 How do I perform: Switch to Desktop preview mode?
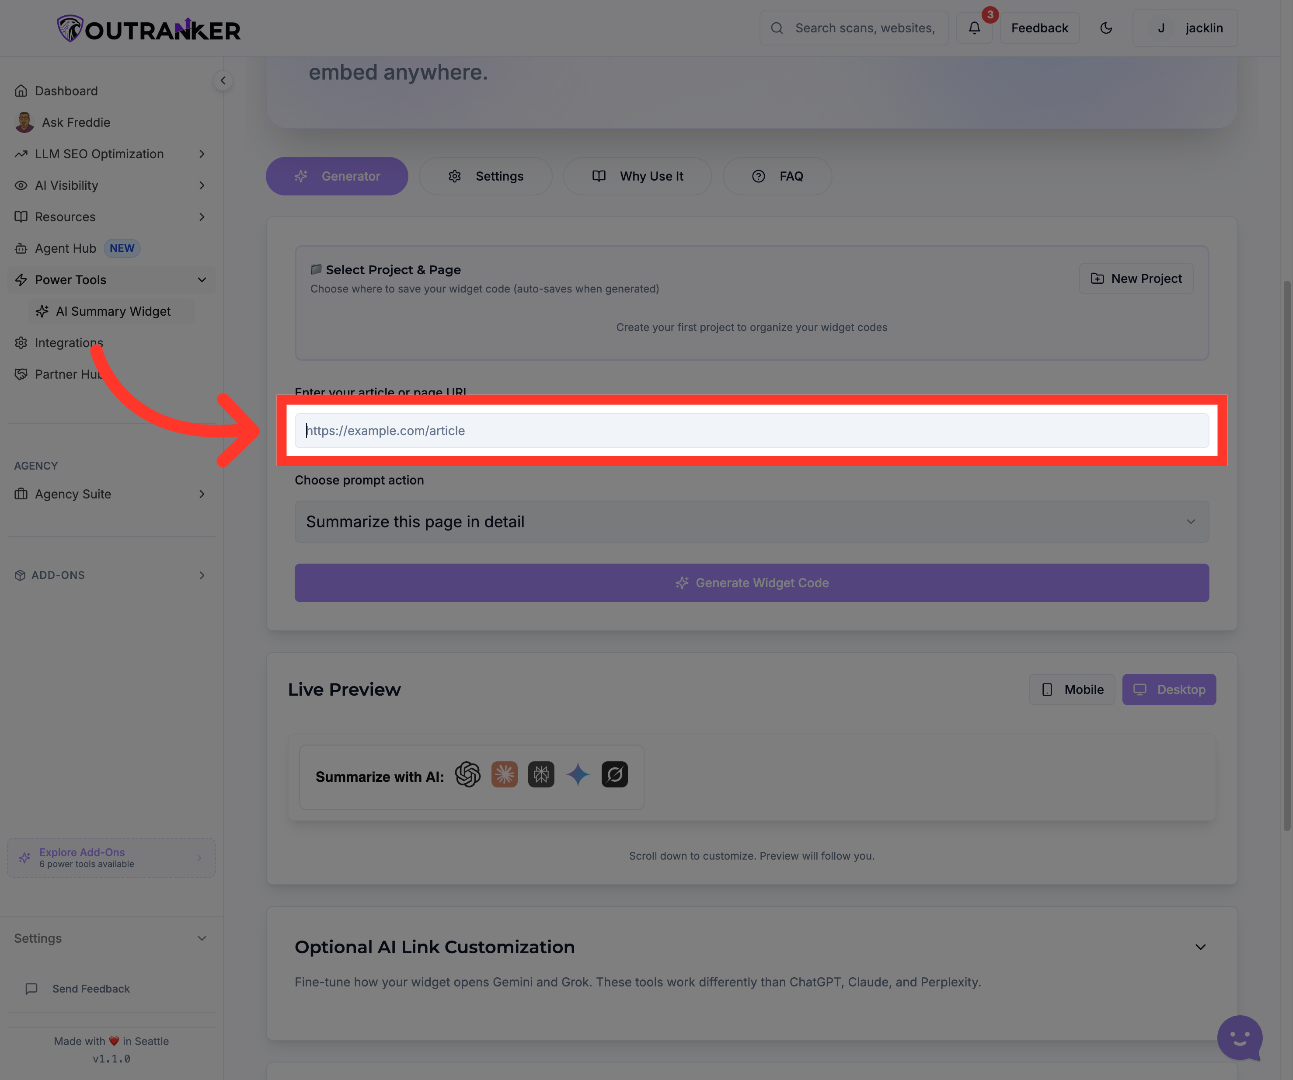[1168, 689]
